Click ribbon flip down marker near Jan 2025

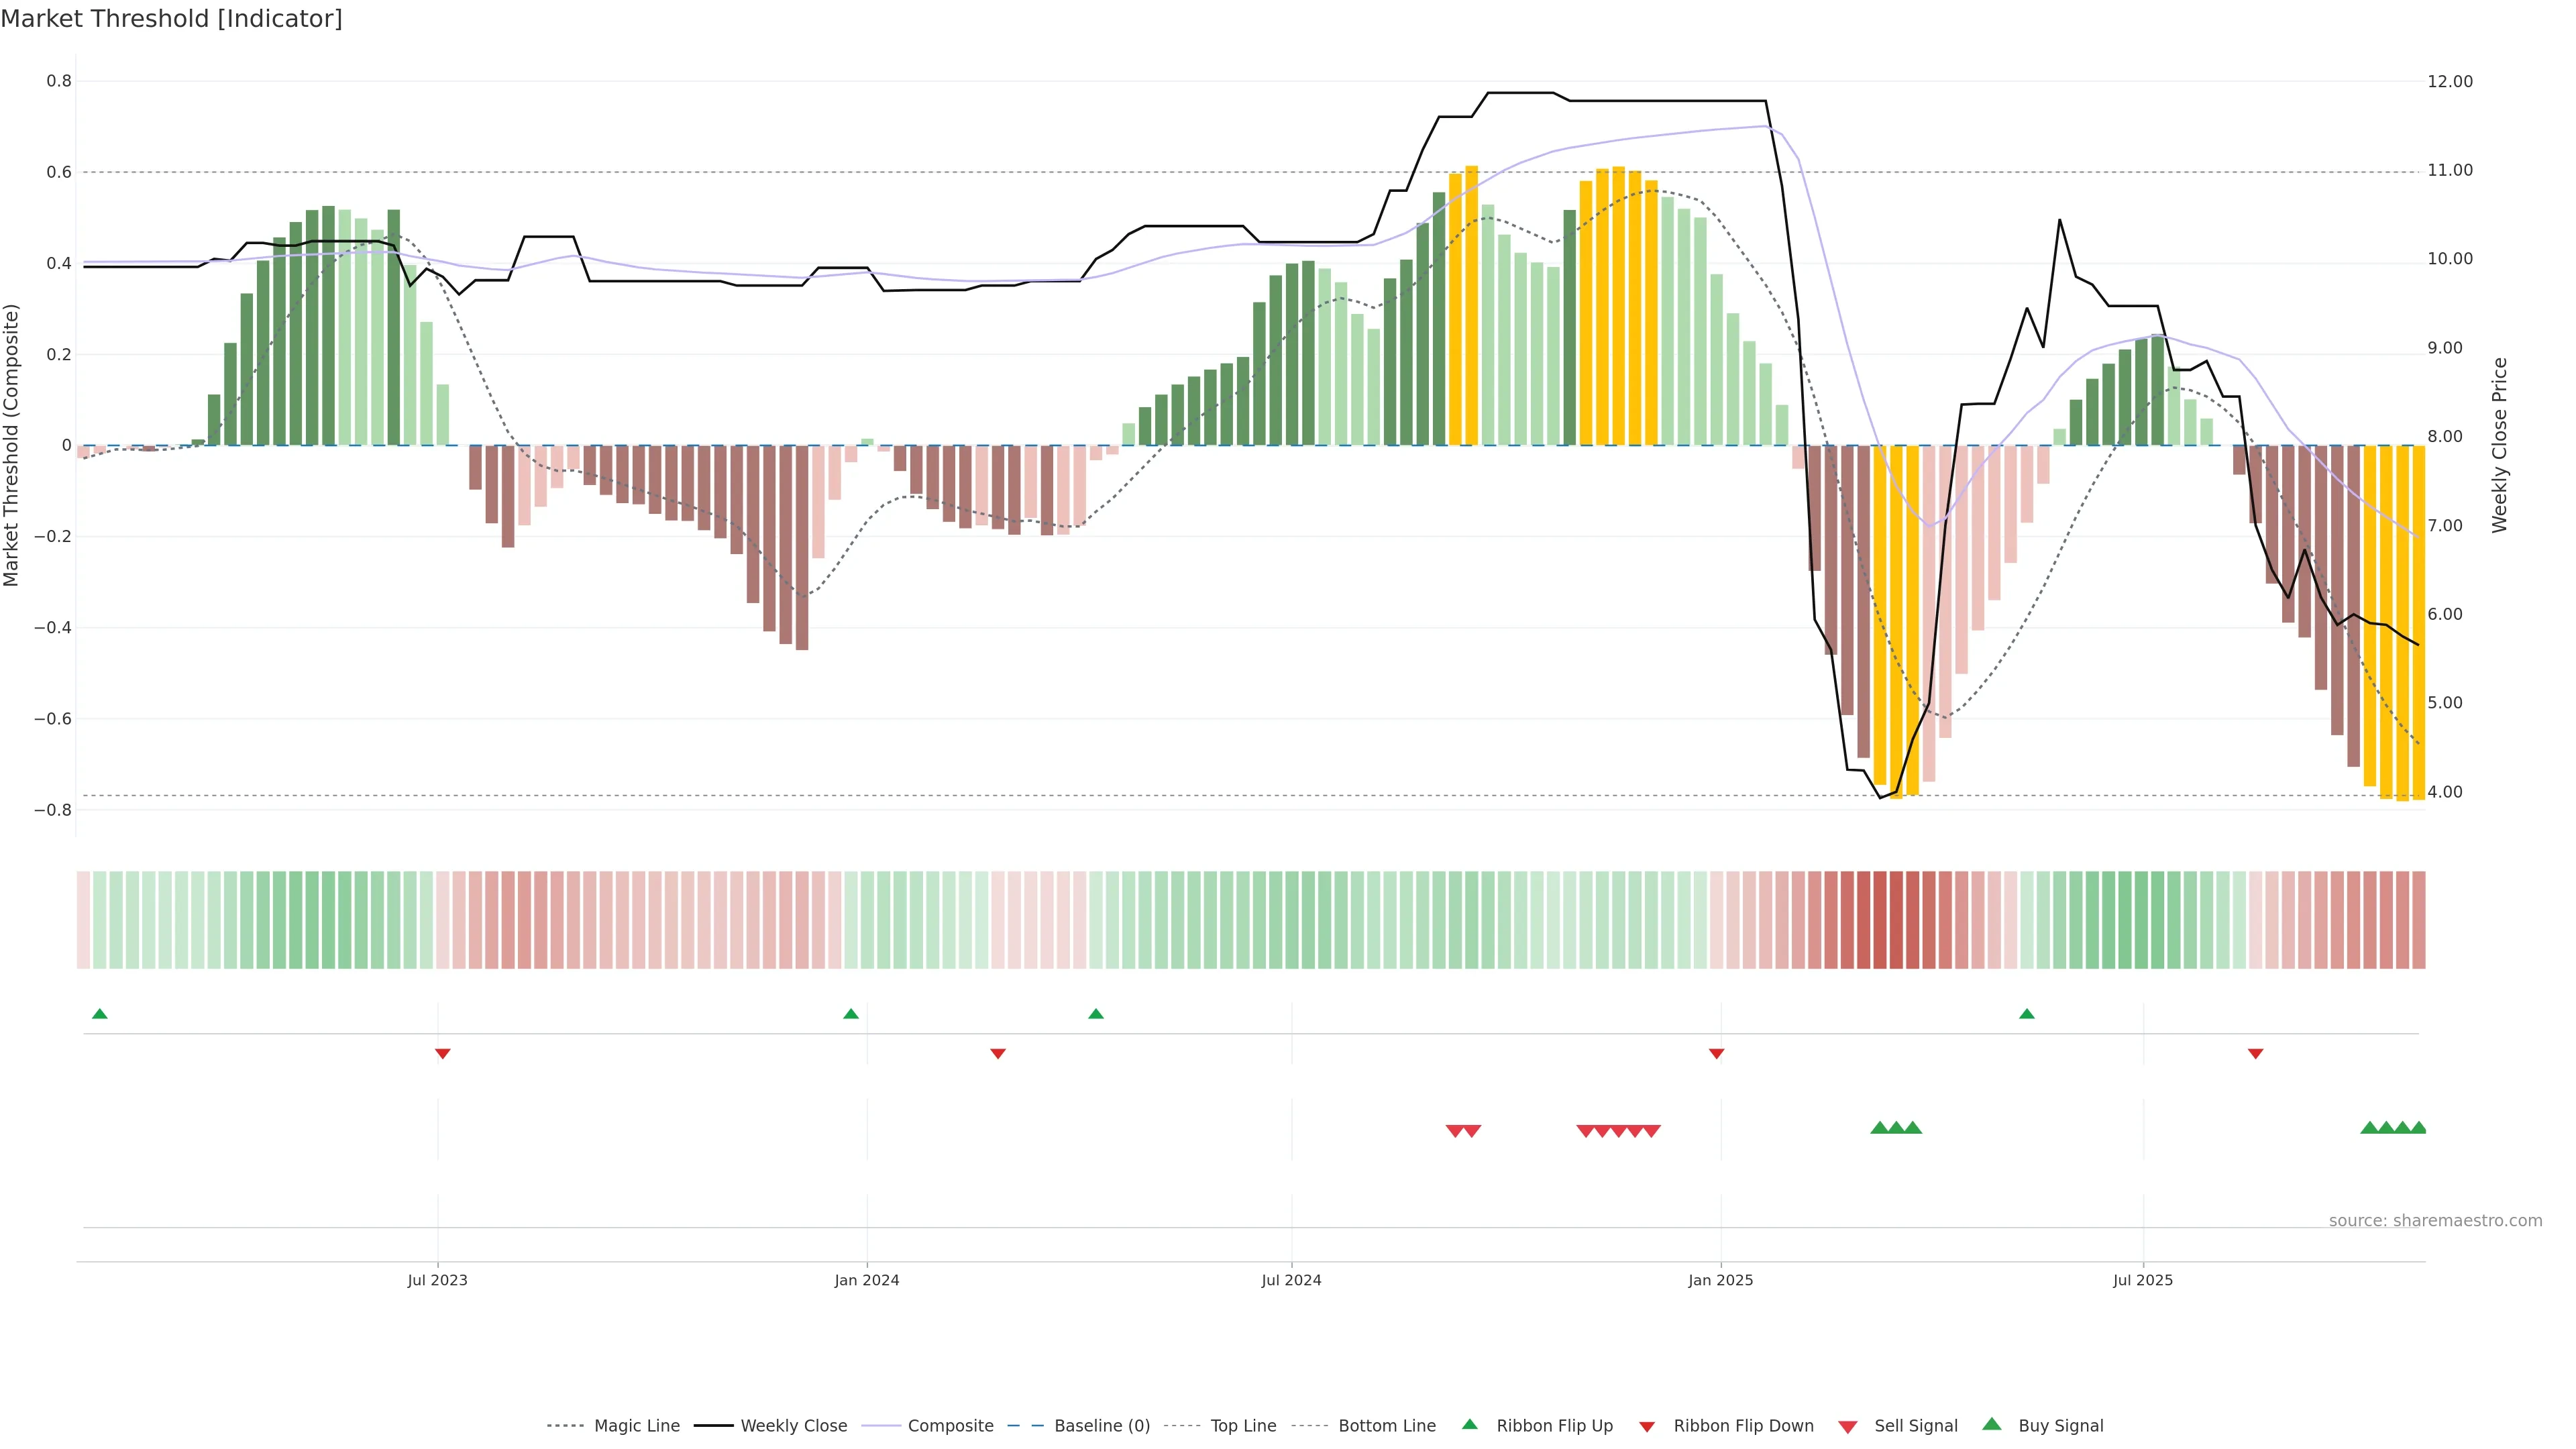click(1716, 1053)
